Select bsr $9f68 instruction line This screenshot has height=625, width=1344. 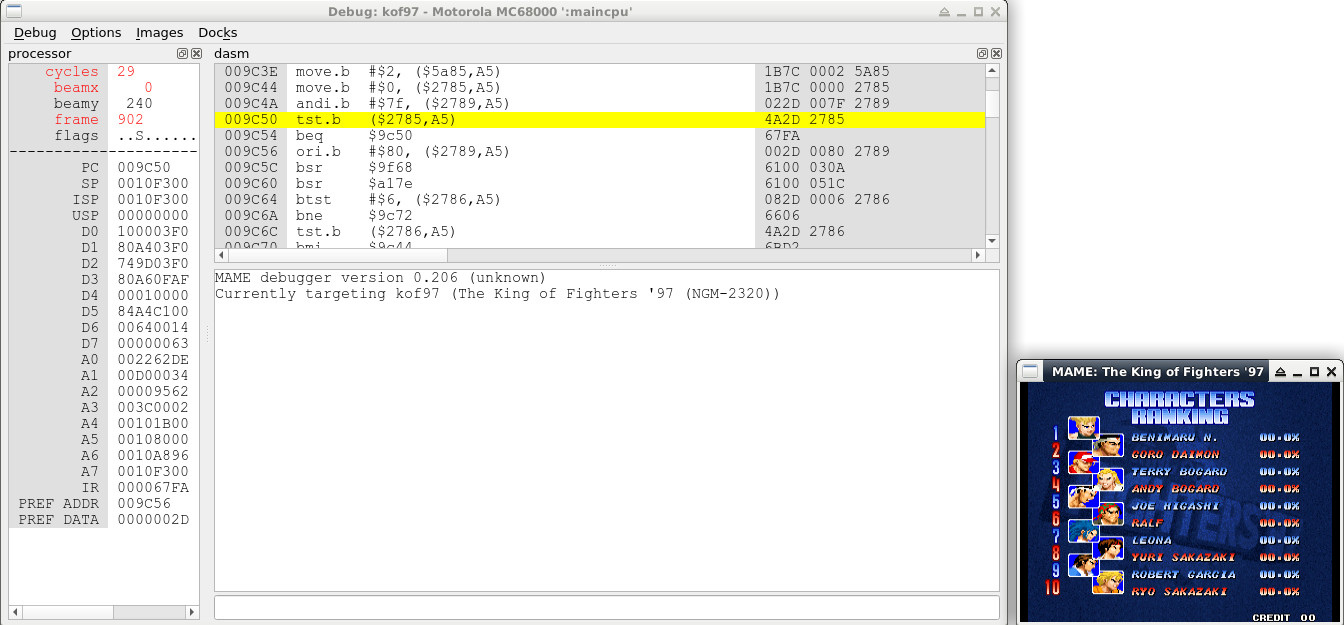(600, 167)
